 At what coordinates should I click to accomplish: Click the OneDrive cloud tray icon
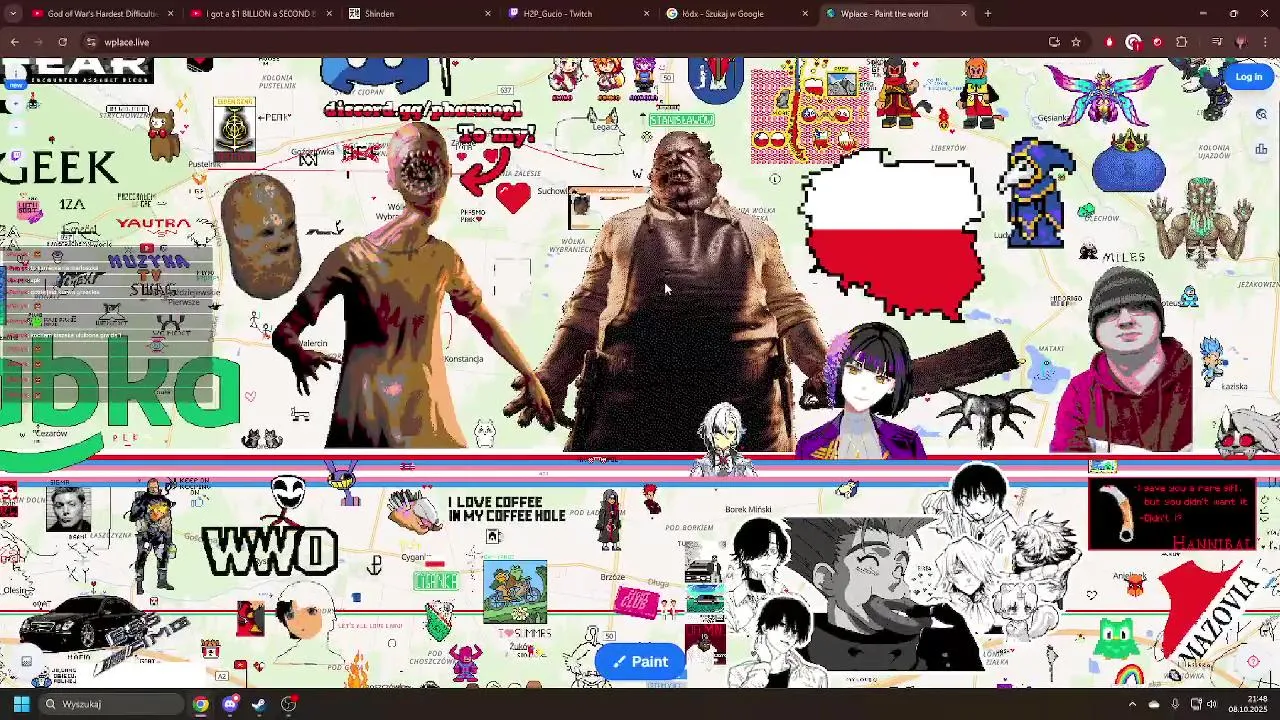coord(1153,704)
